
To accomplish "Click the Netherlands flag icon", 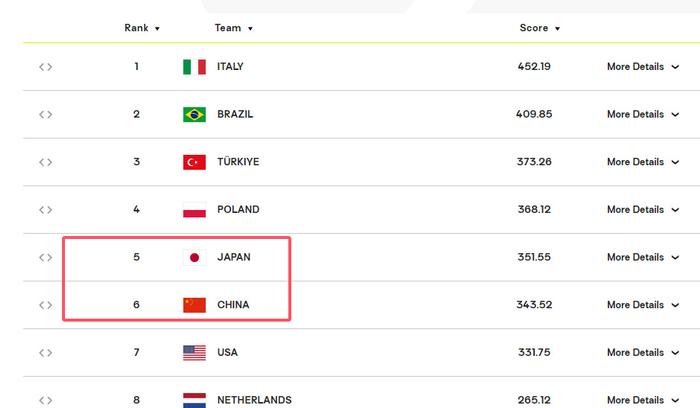I will pos(194,400).
